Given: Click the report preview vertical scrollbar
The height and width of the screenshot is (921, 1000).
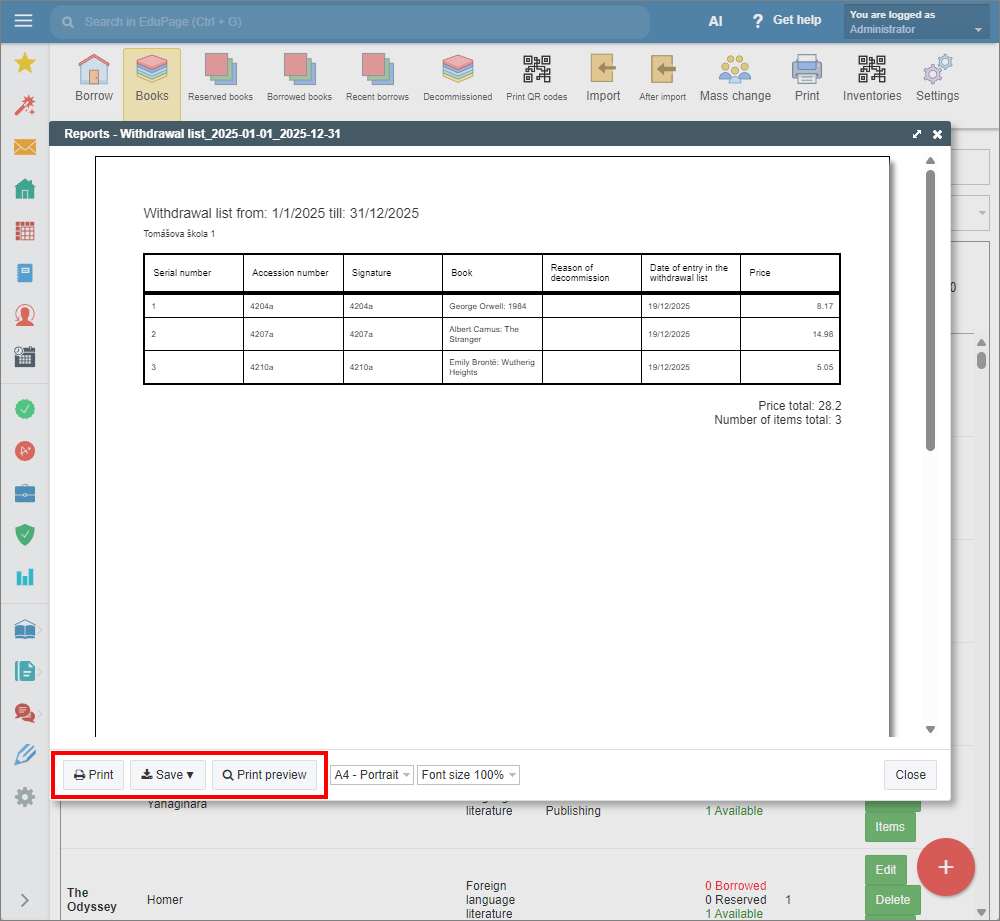Looking at the screenshot, I should (930, 310).
